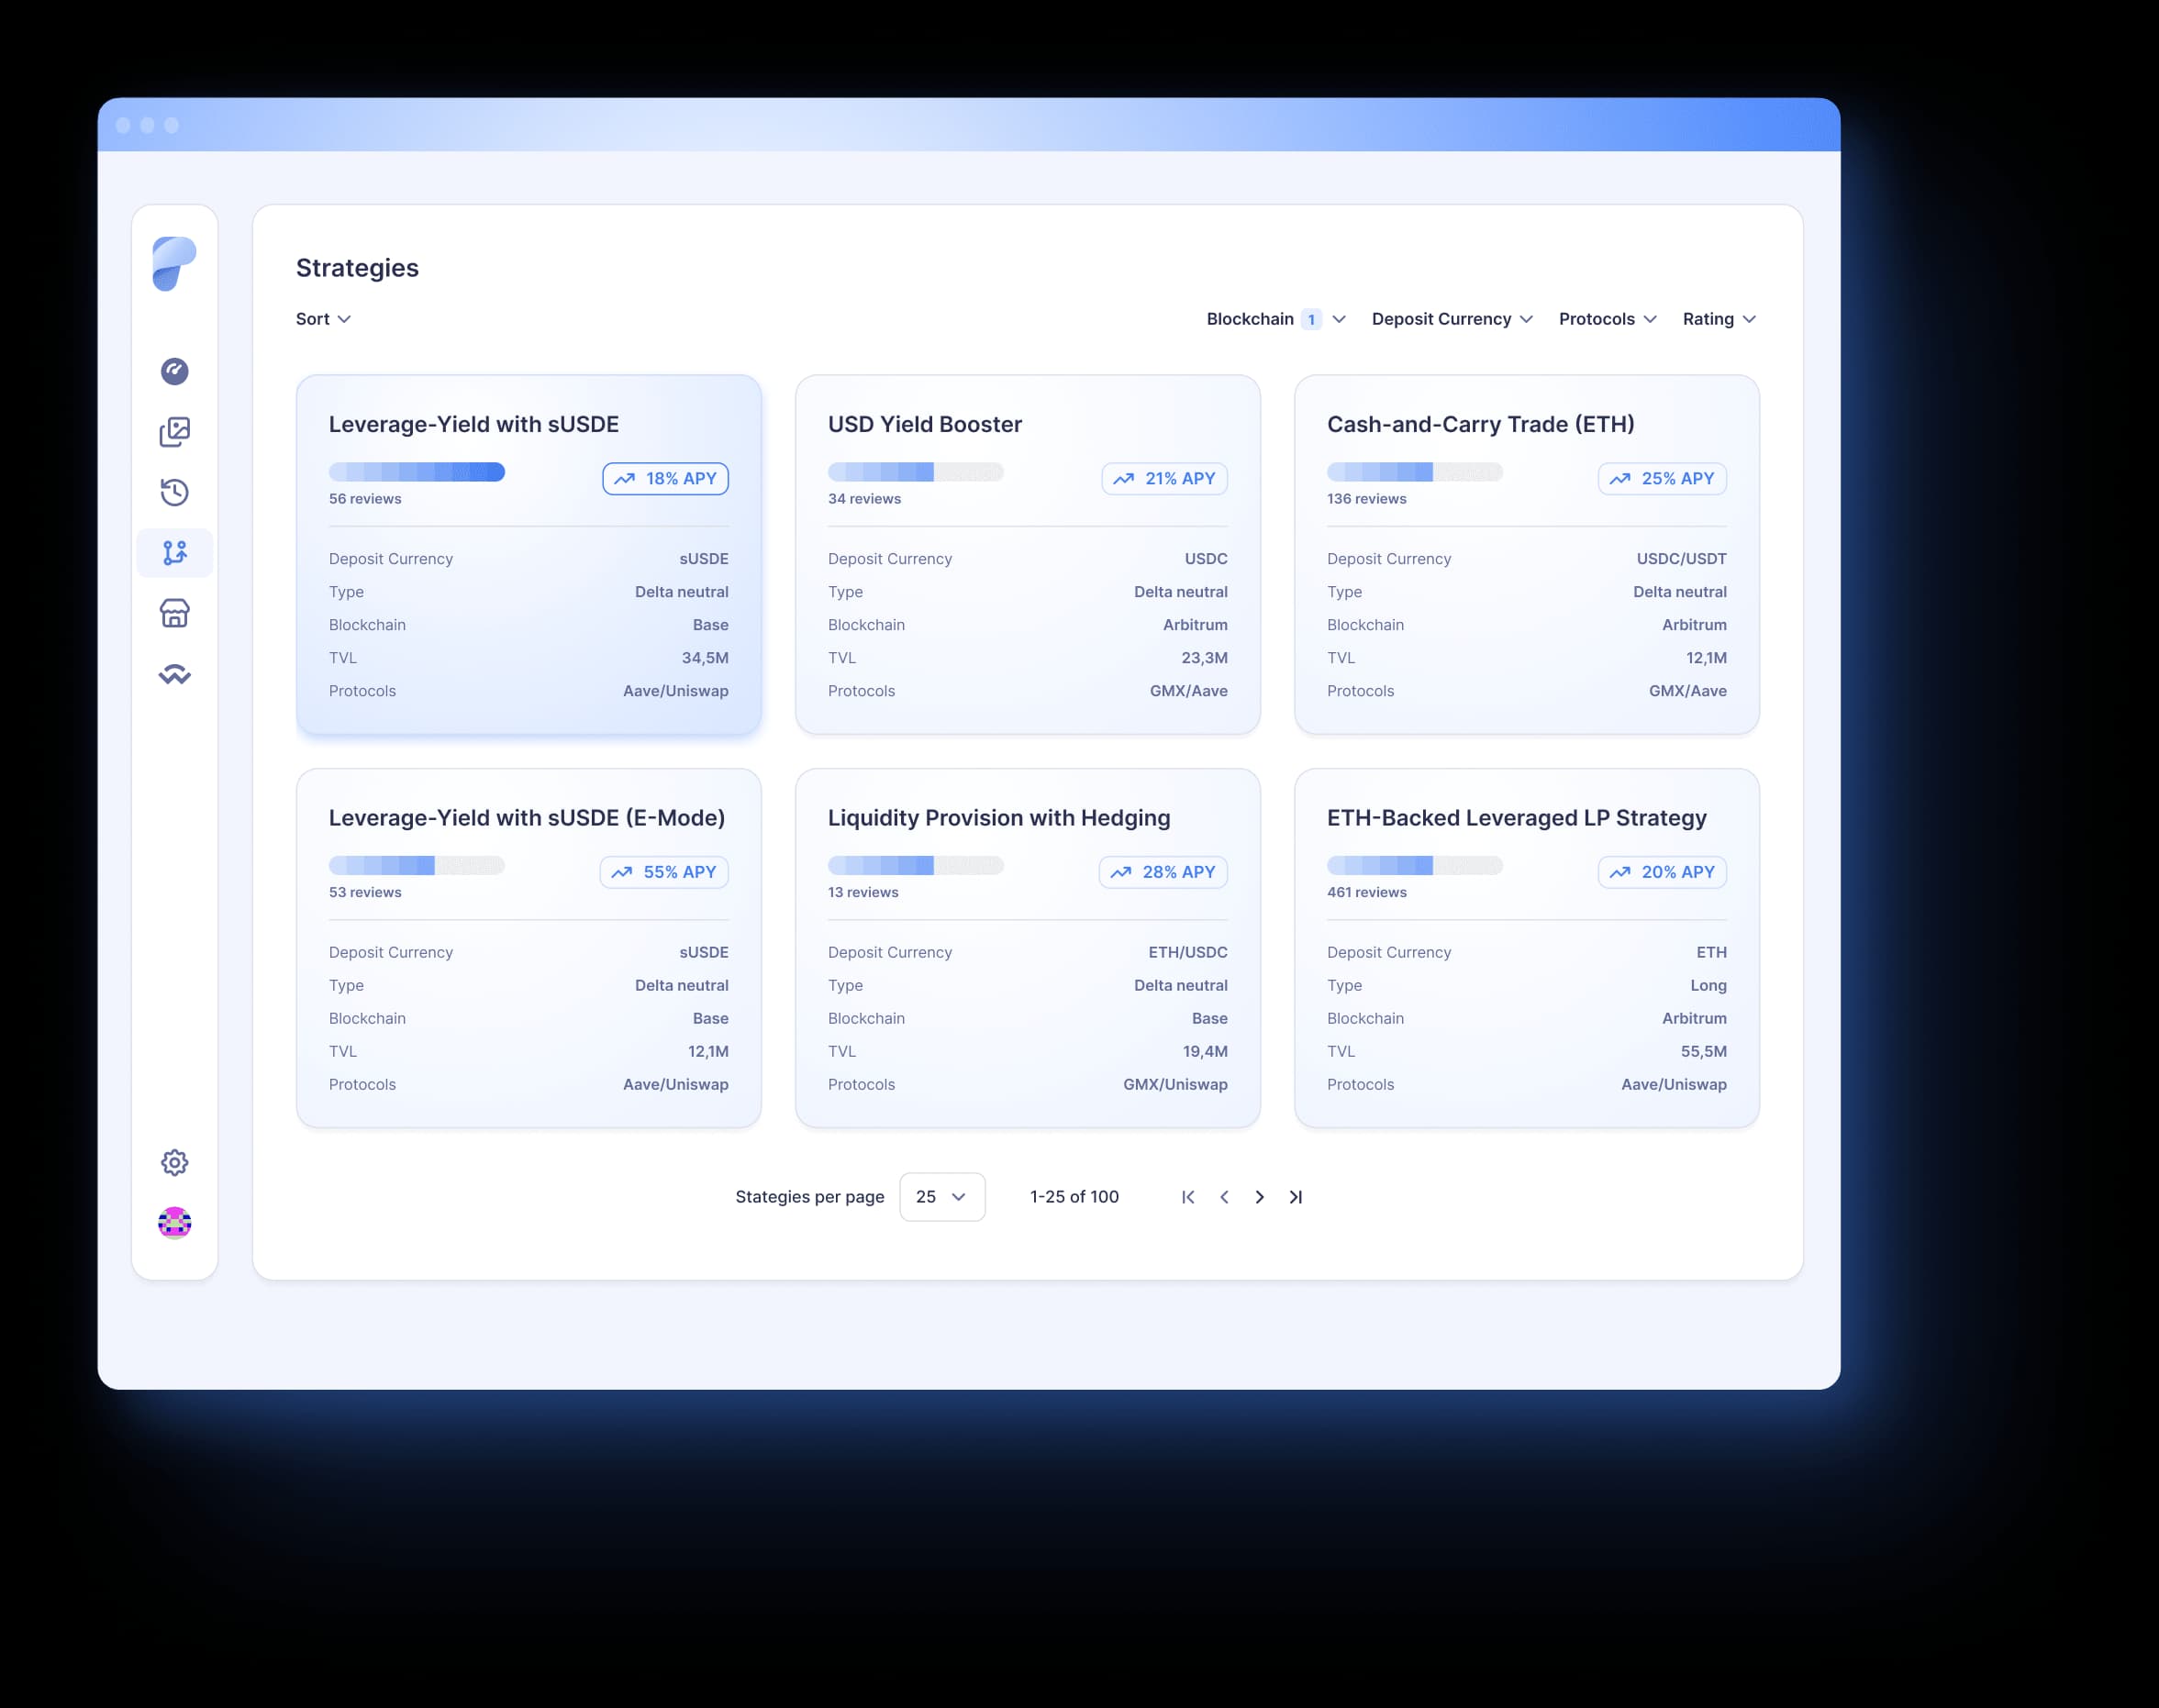Open the Blockchain filter showing one selection
Screen dimensions: 2159x1708
pos(1274,318)
